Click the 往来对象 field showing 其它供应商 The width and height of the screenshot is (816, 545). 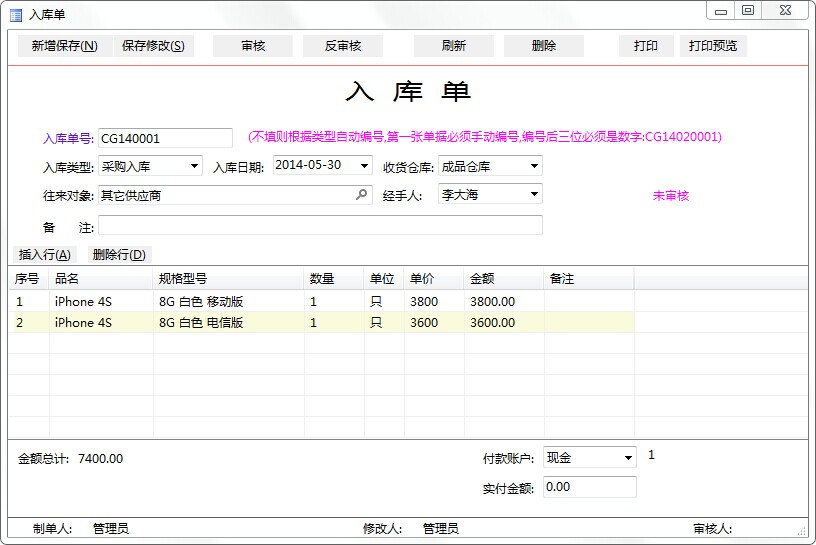pyautogui.click(x=235, y=195)
